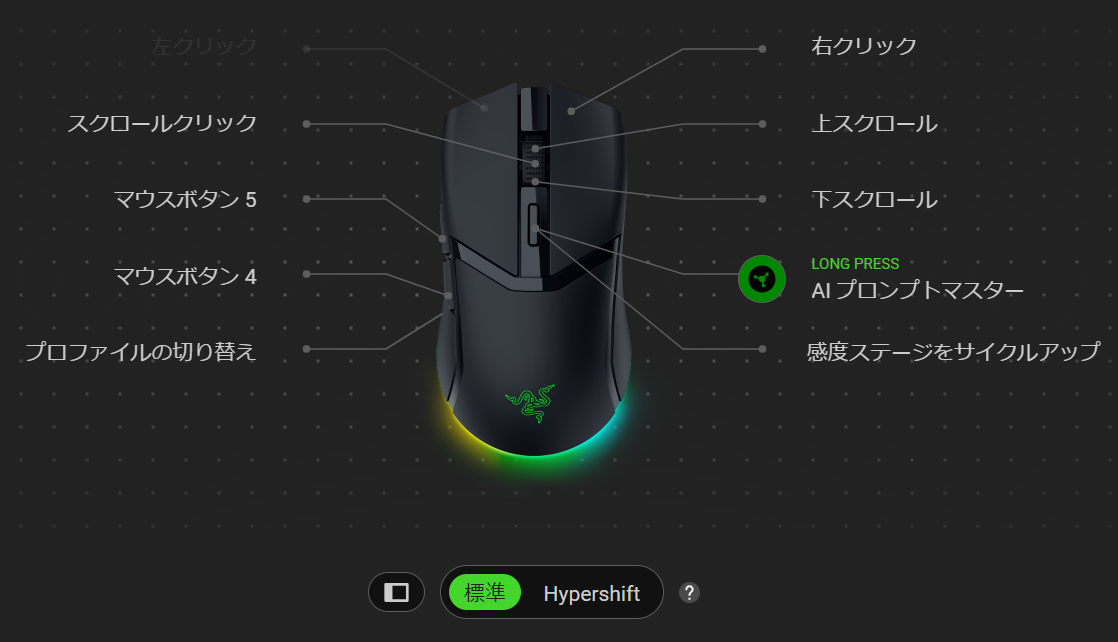
Task: Select the 上スクロール endpoint dot
Action: [x=762, y=124]
